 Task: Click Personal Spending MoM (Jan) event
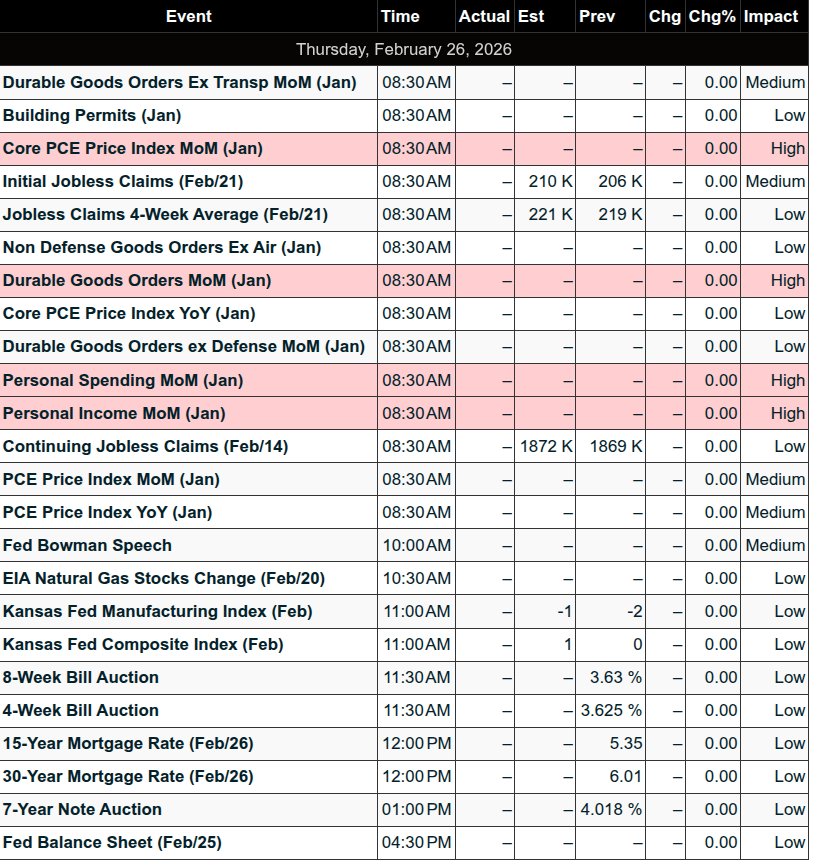click(123, 380)
